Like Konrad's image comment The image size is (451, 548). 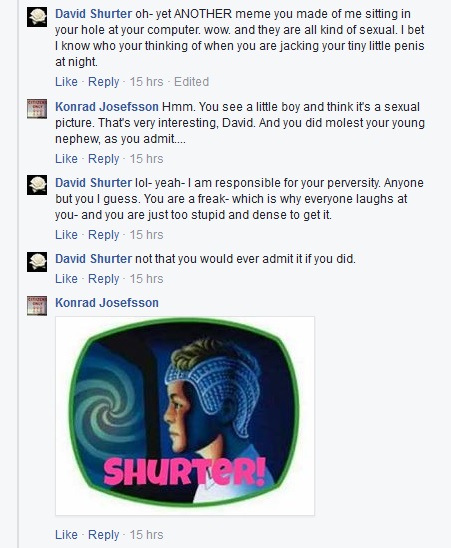pos(66,534)
